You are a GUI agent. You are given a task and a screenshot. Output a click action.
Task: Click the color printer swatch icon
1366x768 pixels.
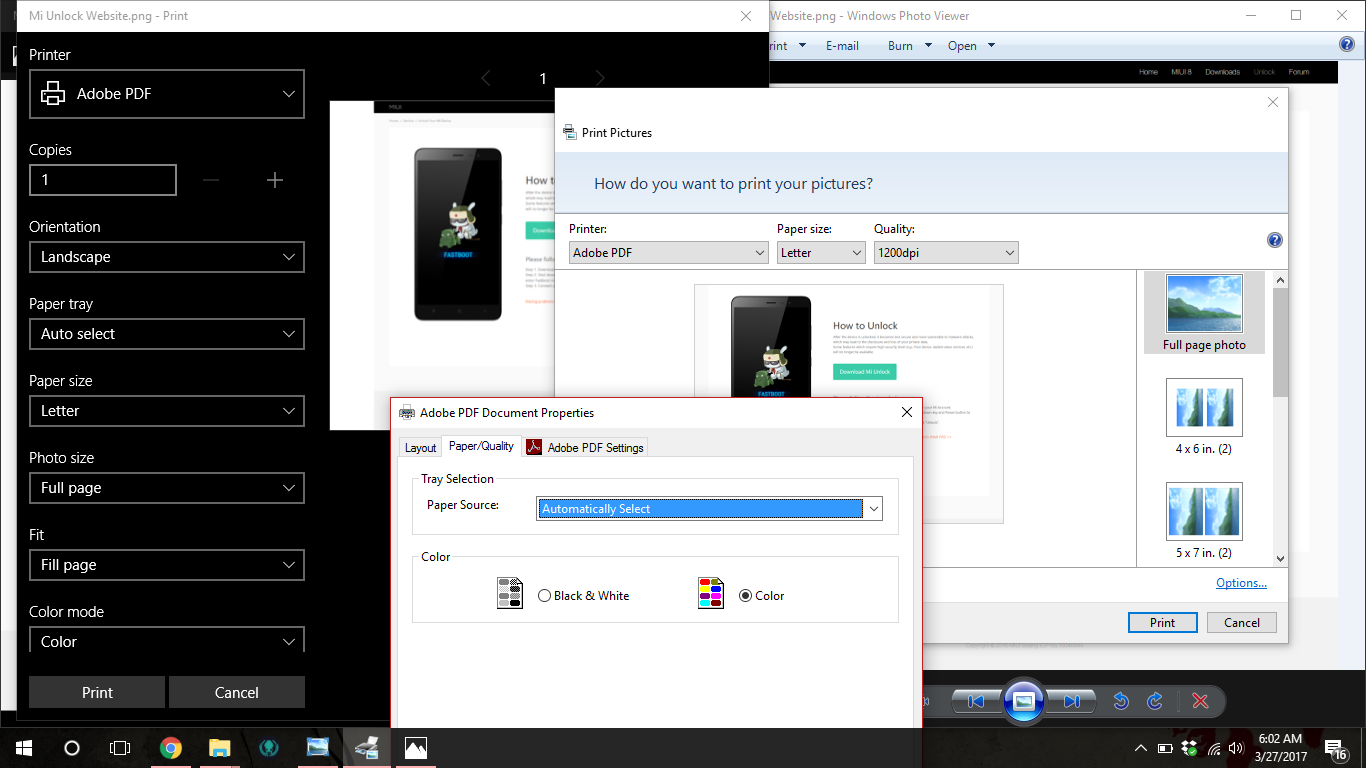pyautogui.click(x=711, y=593)
